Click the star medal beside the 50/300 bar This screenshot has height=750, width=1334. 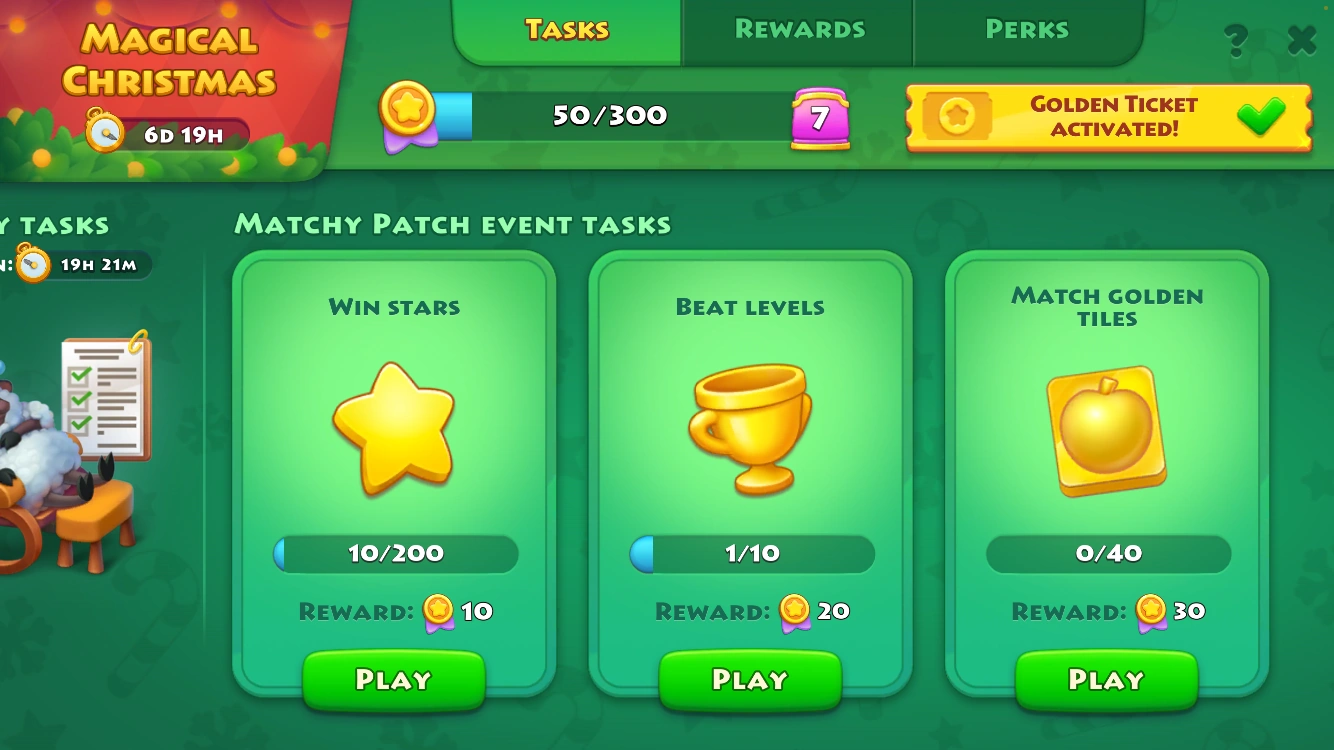[407, 116]
